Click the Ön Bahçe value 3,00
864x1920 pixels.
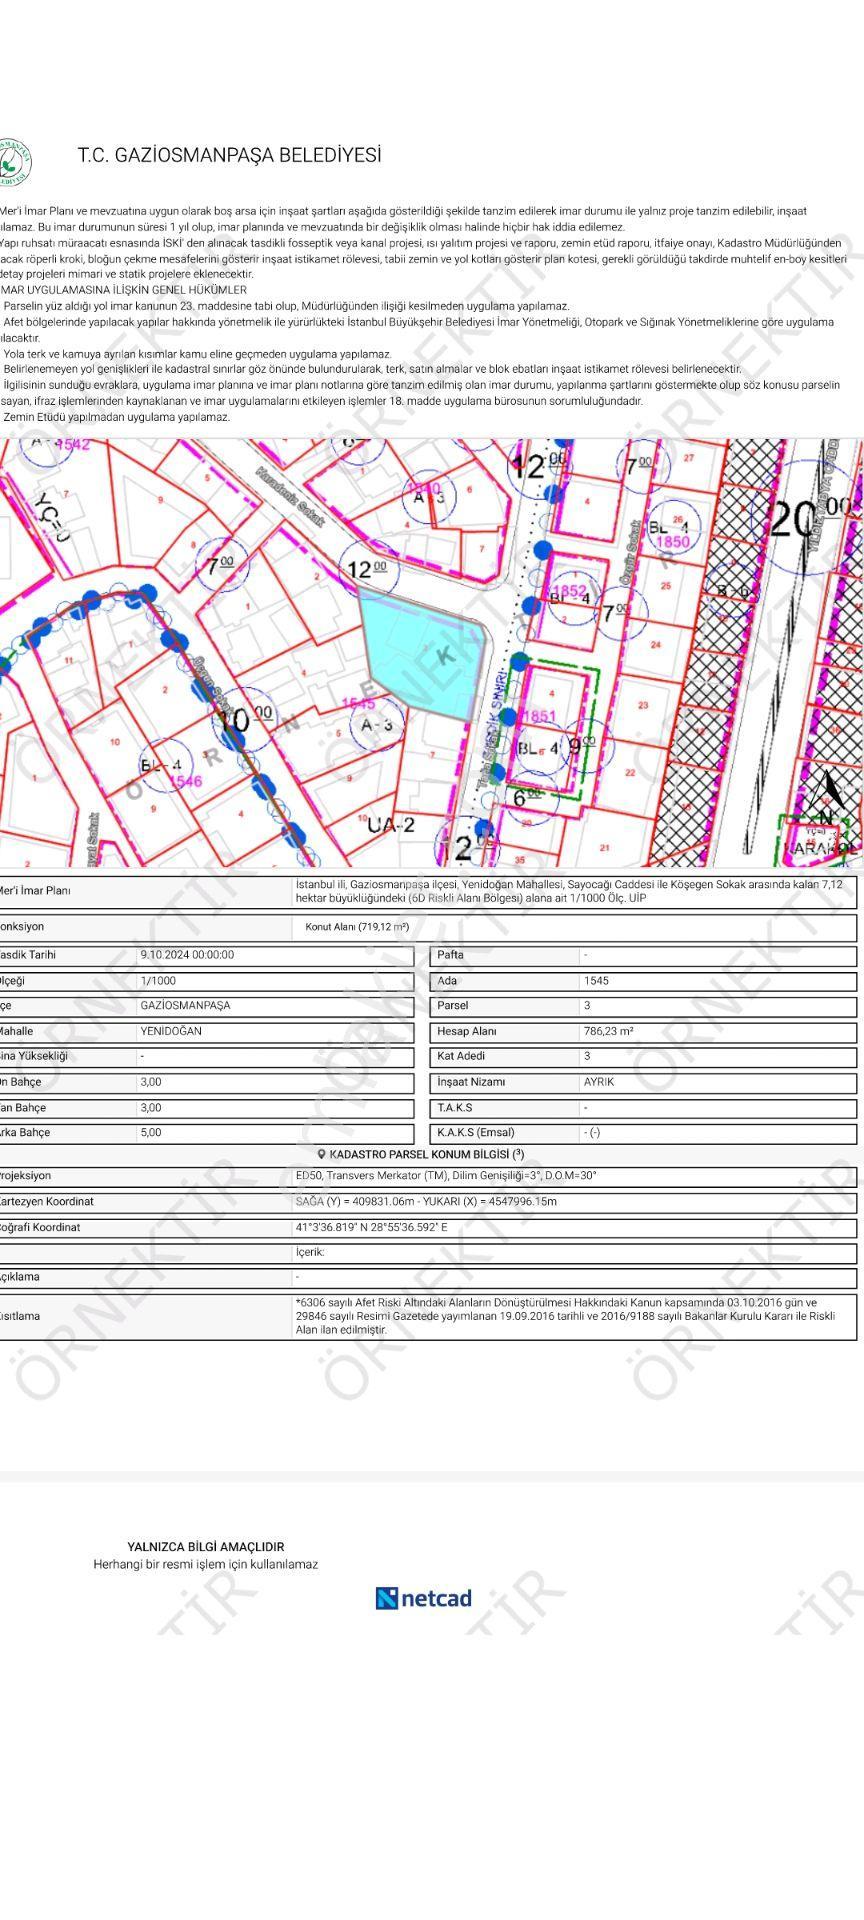pyautogui.click(x=151, y=1082)
